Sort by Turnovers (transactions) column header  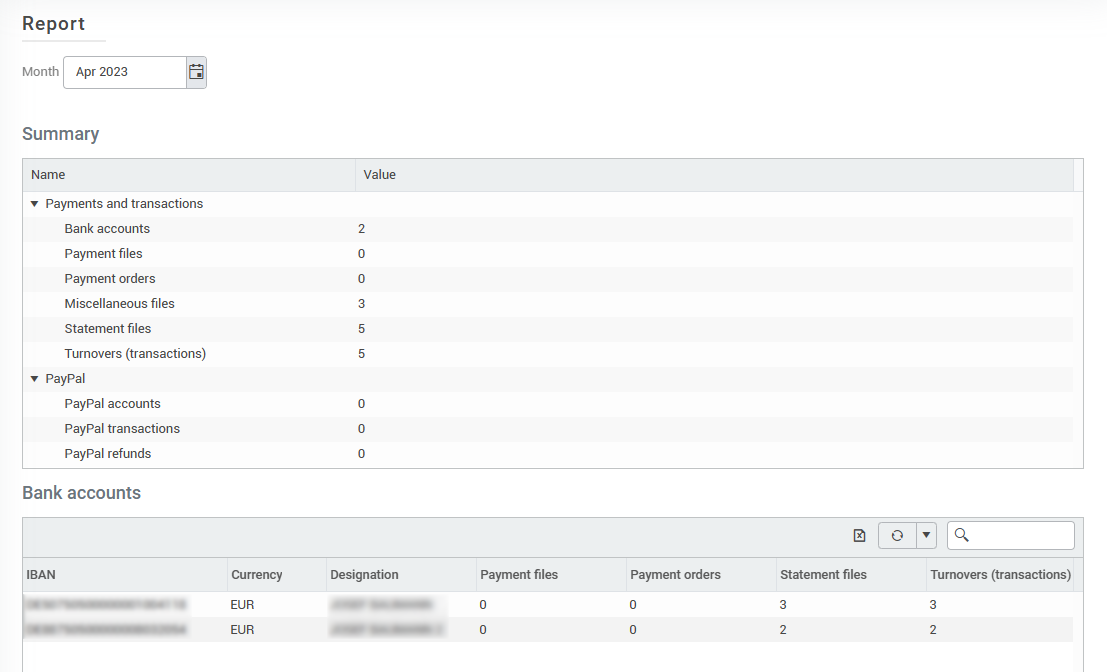(x=1000, y=575)
